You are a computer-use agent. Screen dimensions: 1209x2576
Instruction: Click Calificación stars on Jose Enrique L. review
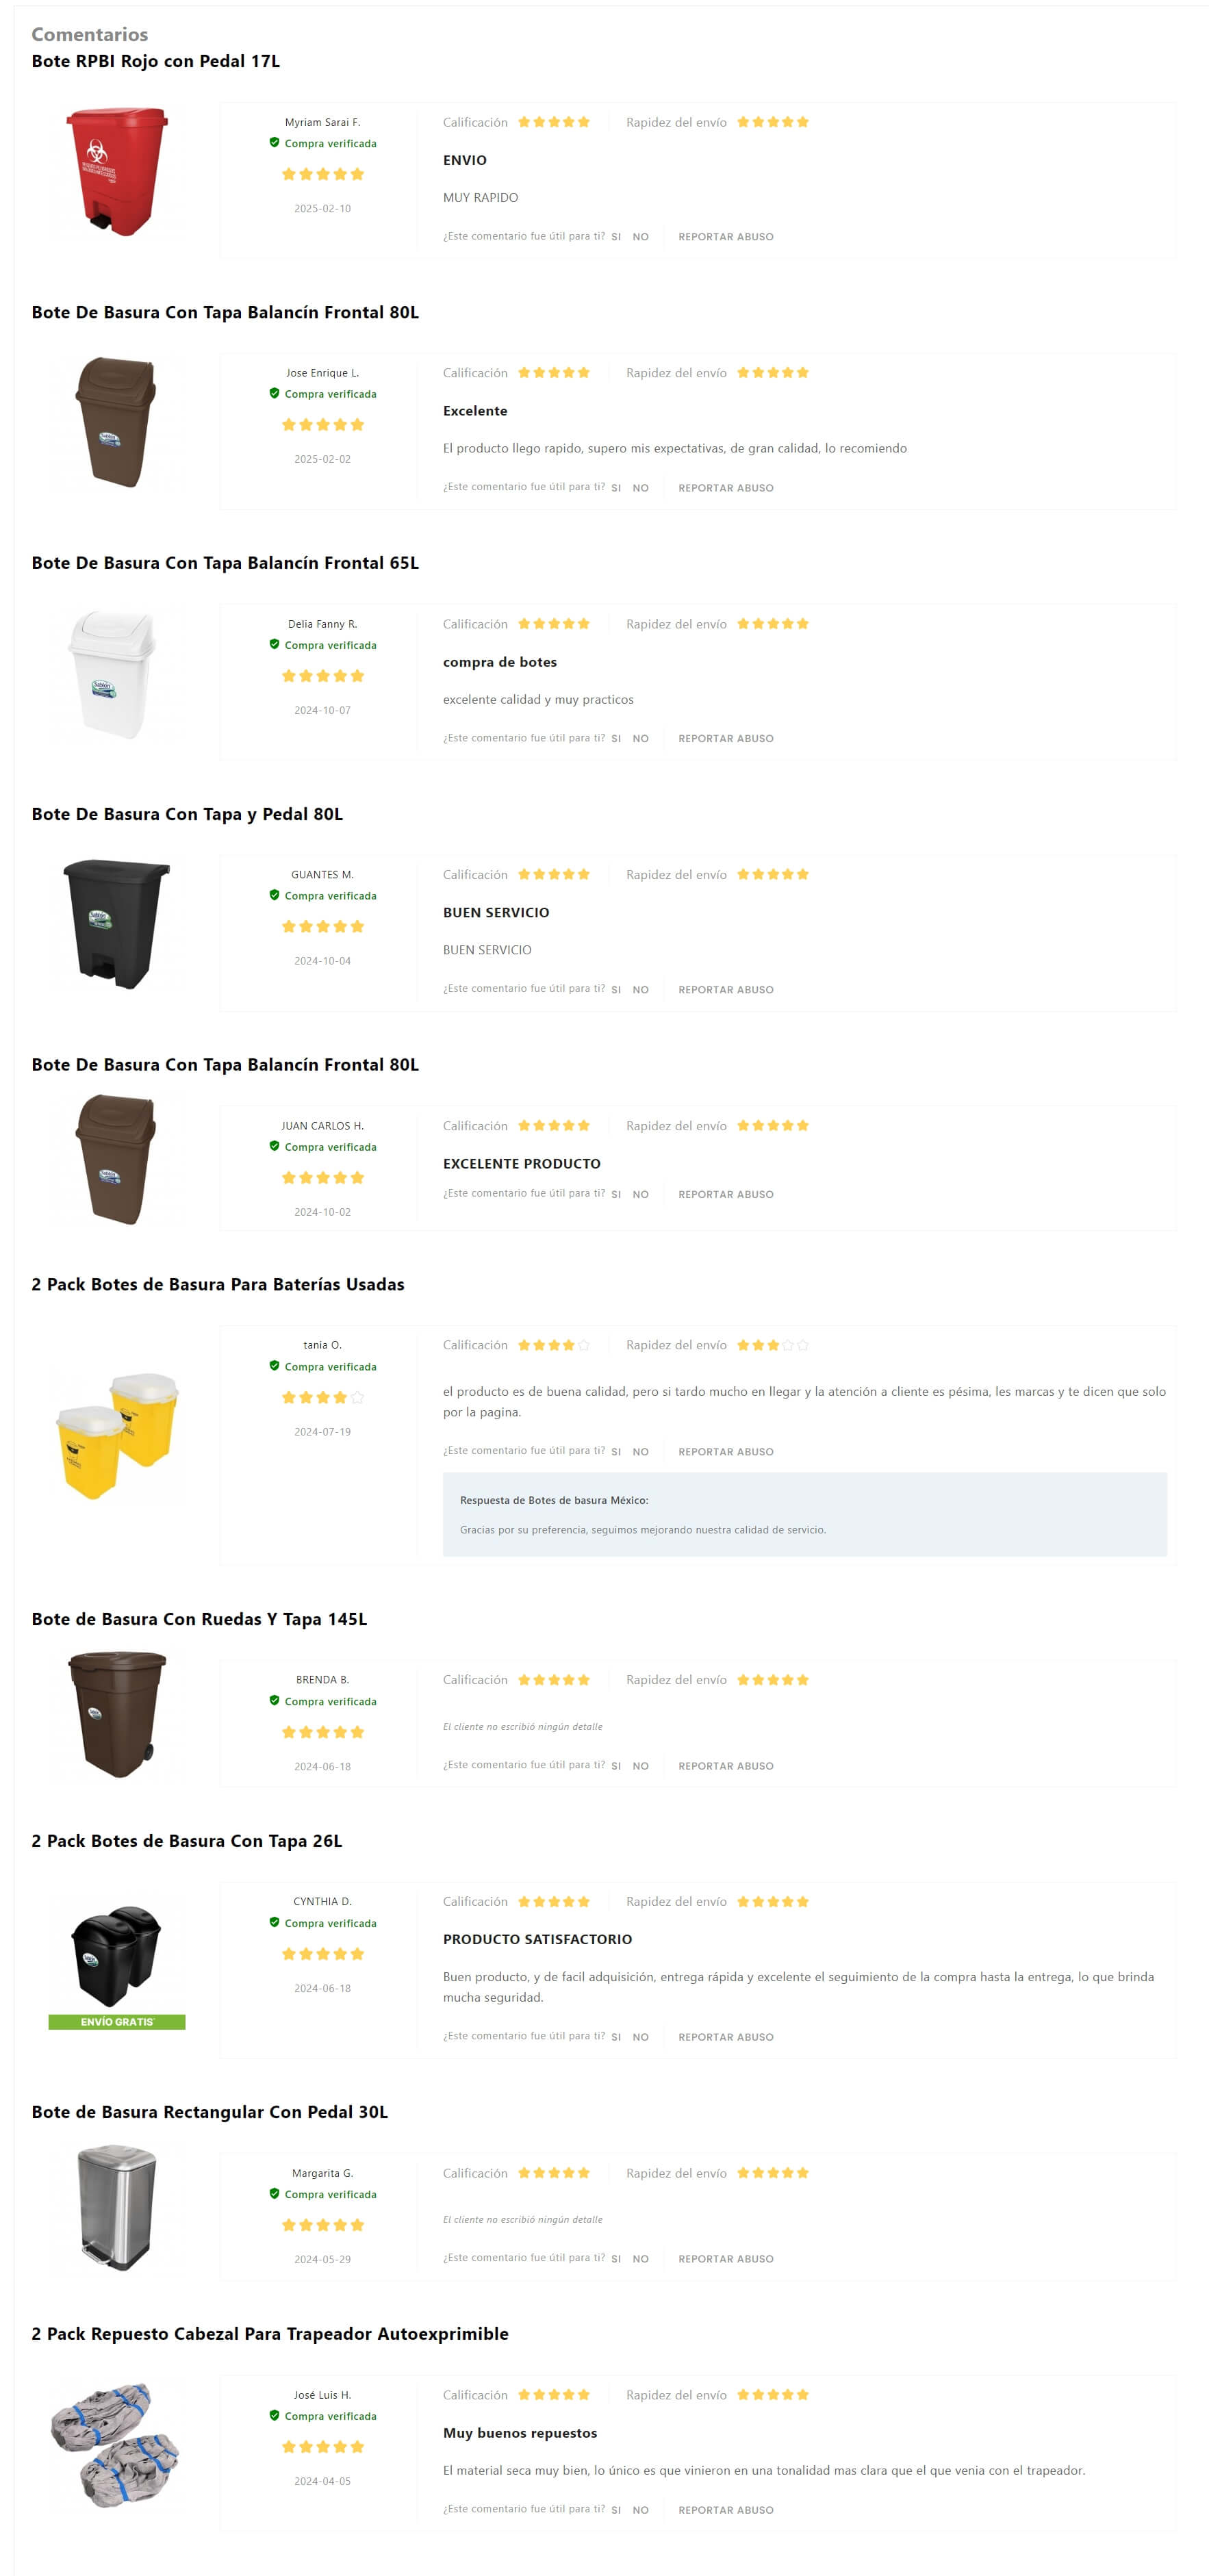(x=554, y=372)
